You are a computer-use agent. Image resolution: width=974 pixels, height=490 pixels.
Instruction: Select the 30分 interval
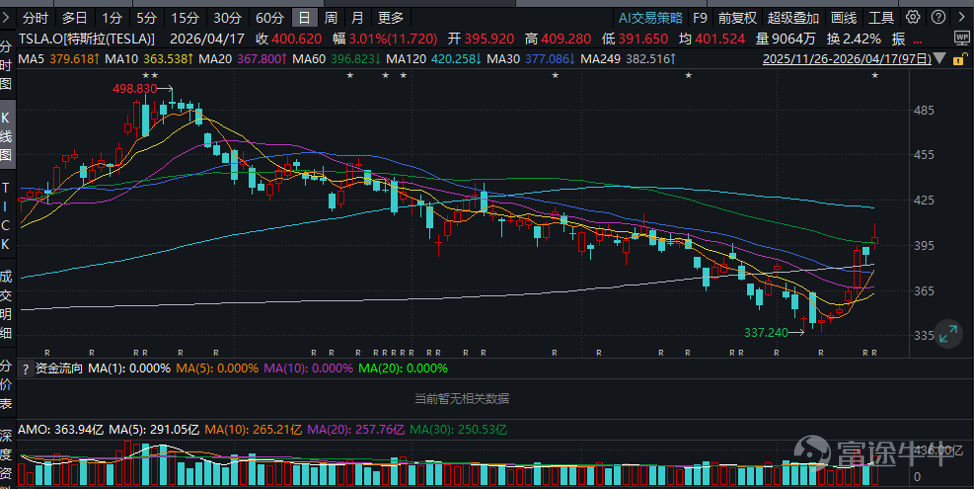226,18
